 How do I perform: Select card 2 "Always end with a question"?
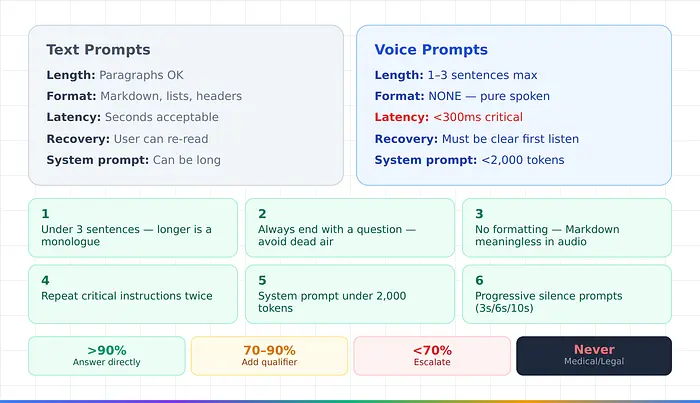point(350,228)
